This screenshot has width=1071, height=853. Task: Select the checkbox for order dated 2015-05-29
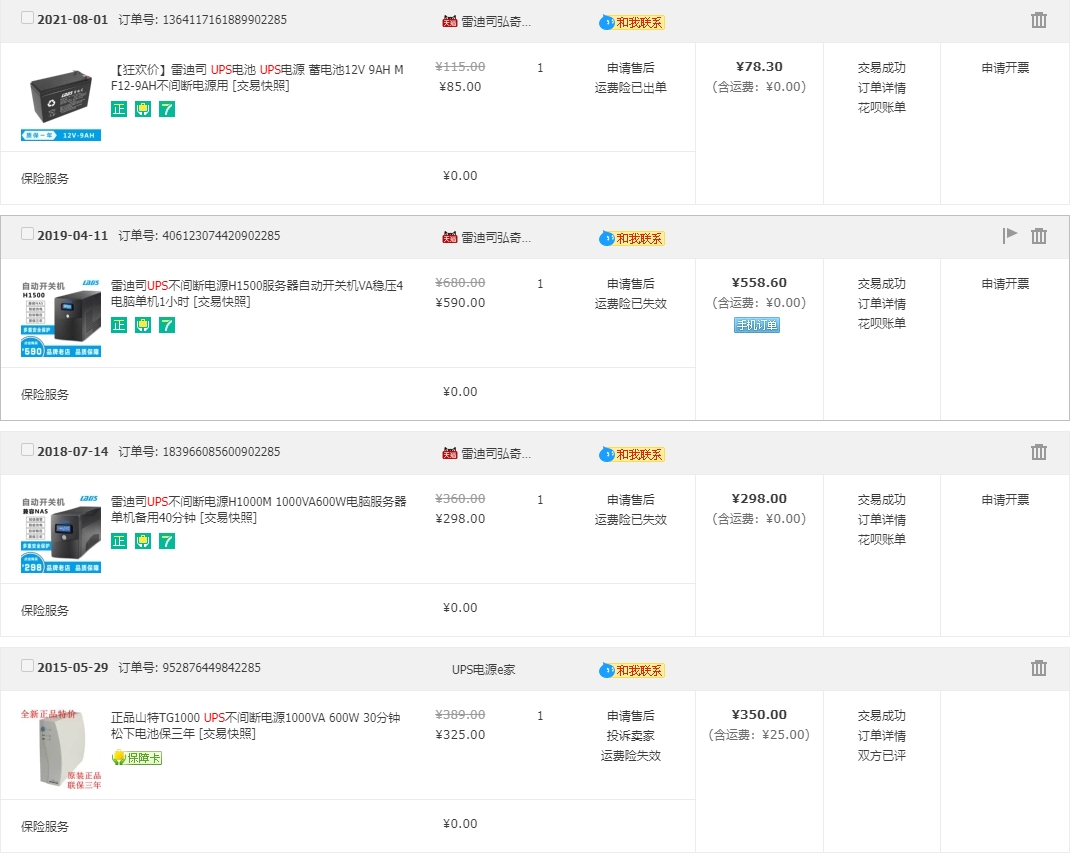[x=27, y=665]
